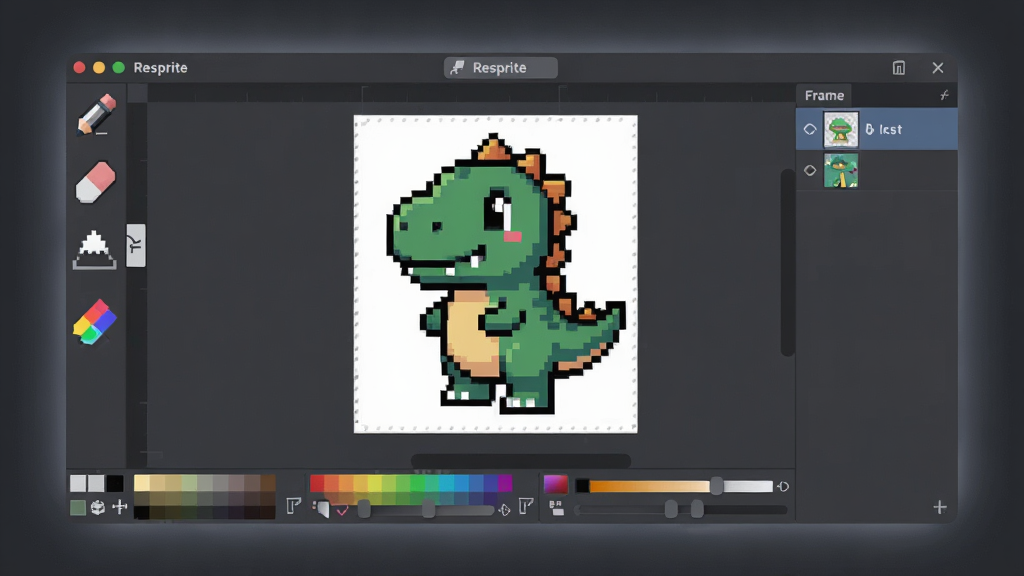The width and height of the screenshot is (1024, 576).
Task: Select the white spiked stamp tool
Action: (x=95, y=249)
